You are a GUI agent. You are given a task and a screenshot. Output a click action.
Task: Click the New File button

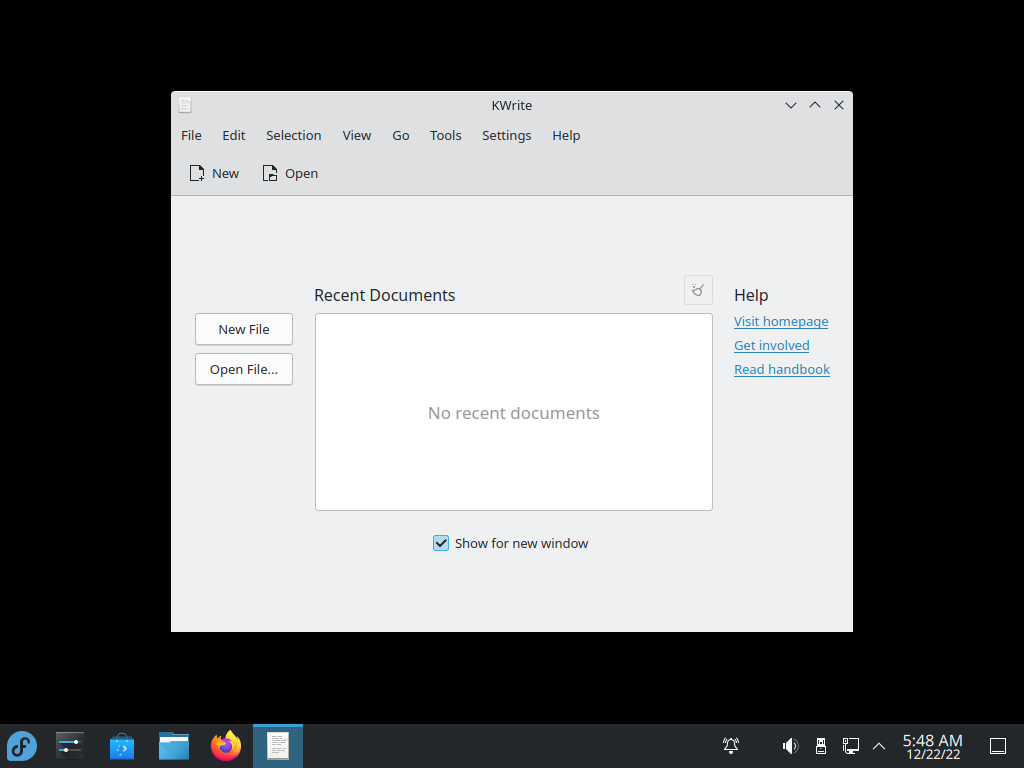tap(244, 329)
